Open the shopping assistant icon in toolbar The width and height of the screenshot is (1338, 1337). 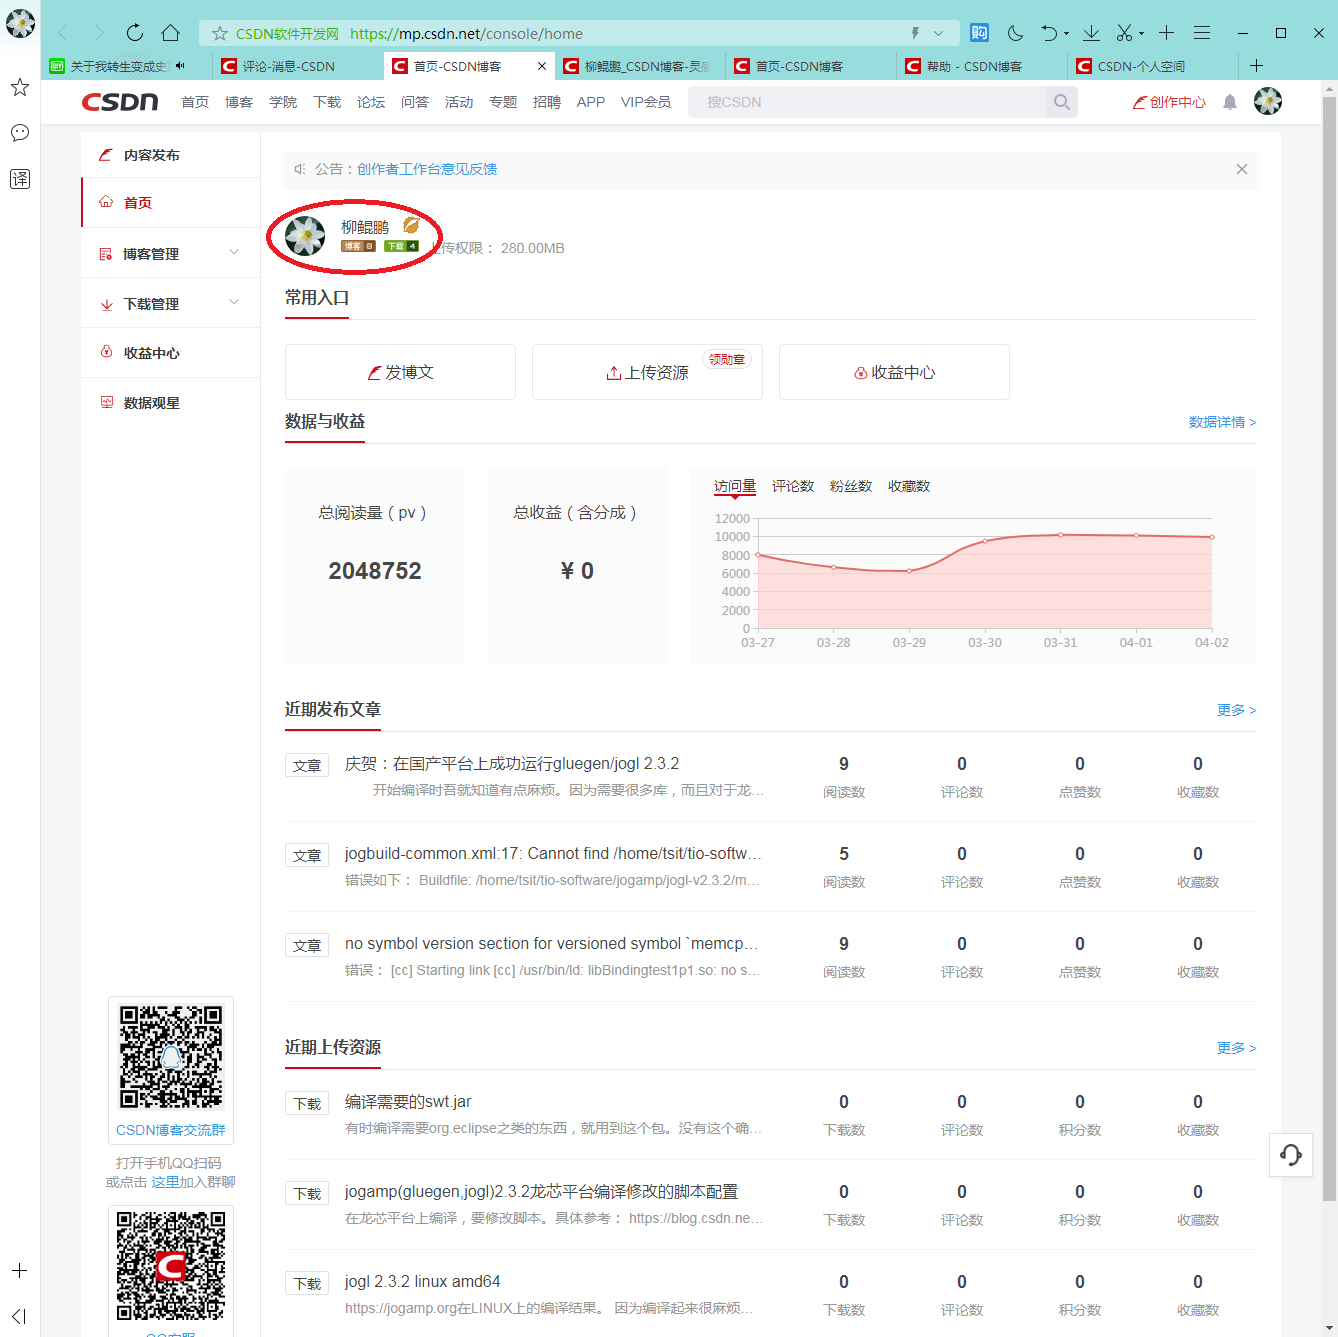click(x=979, y=33)
